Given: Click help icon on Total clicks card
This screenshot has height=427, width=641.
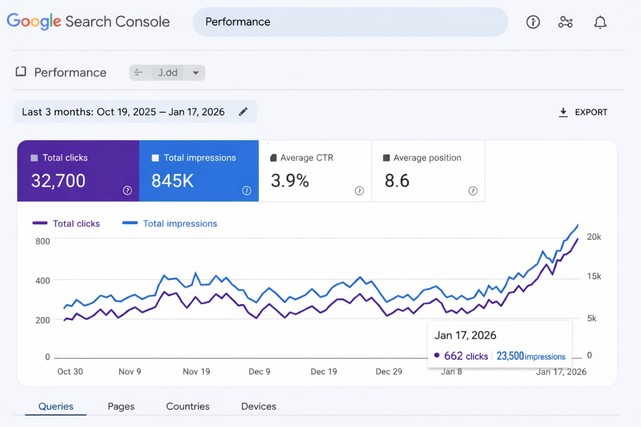Looking at the screenshot, I should pyautogui.click(x=127, y=190).
